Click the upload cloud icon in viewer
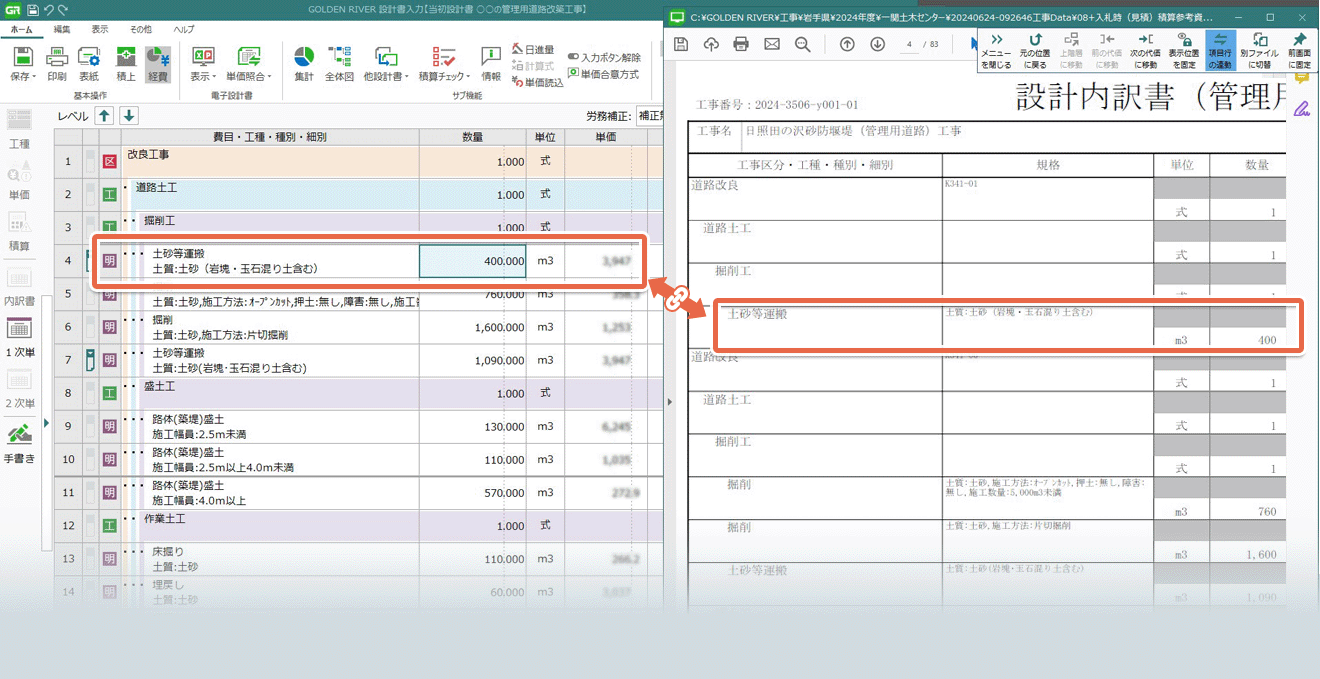The image size is (1320, 679). [711, 44]
